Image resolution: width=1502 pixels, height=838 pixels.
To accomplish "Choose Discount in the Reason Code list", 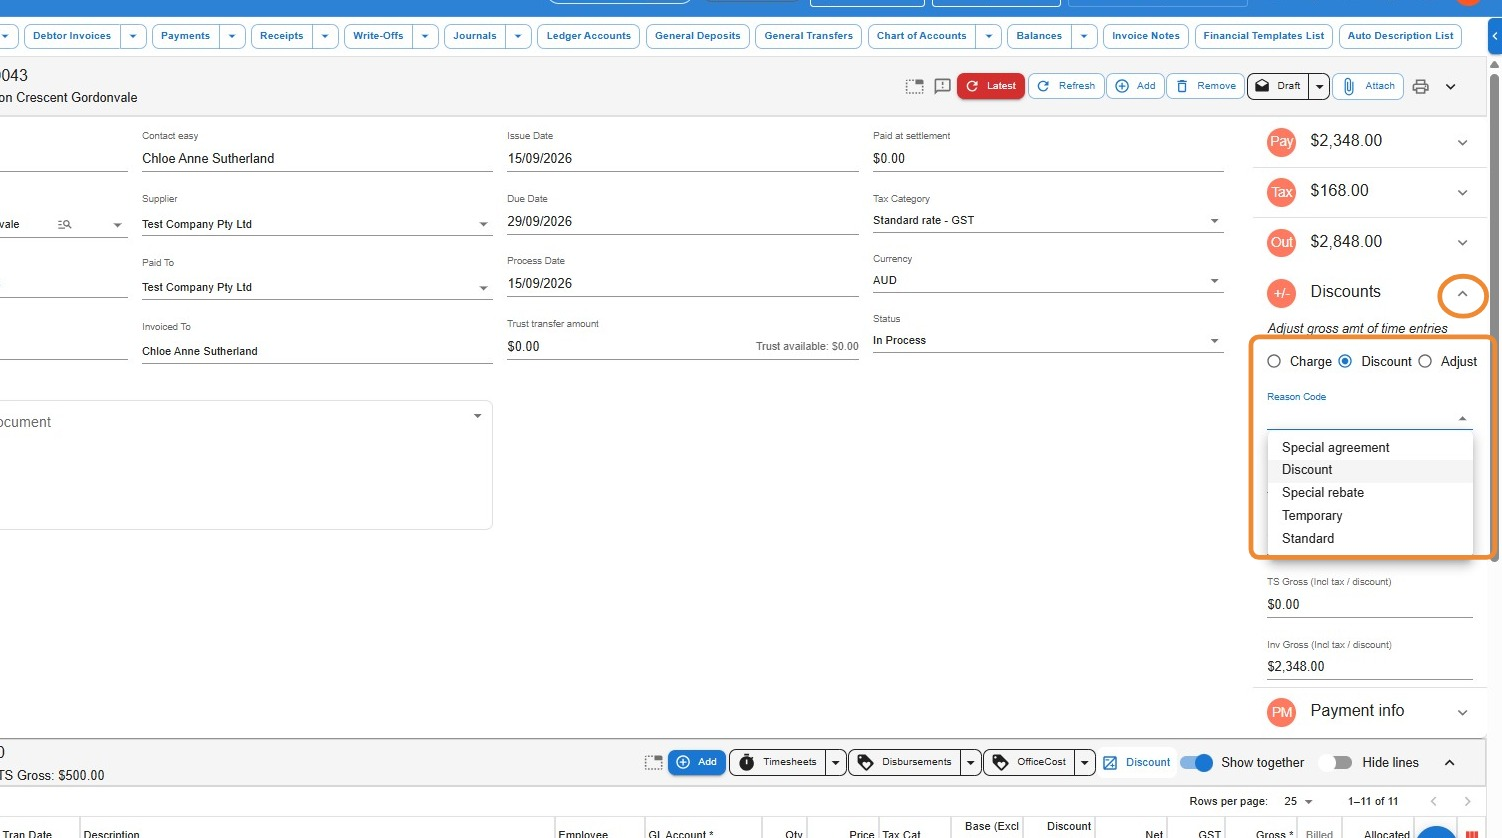I will [1370, 470].
